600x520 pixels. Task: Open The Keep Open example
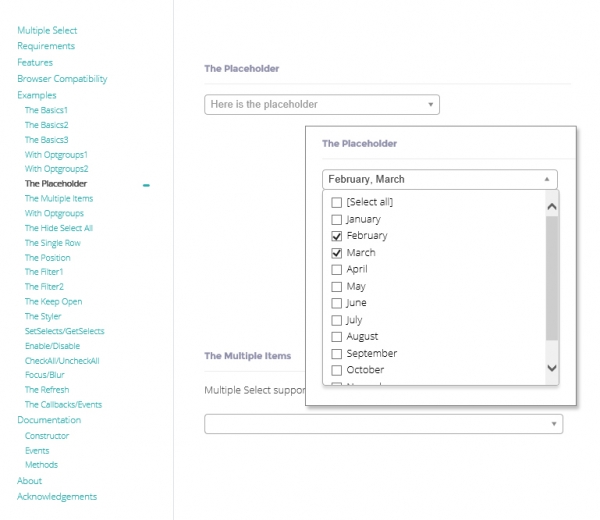click(53, 302)
